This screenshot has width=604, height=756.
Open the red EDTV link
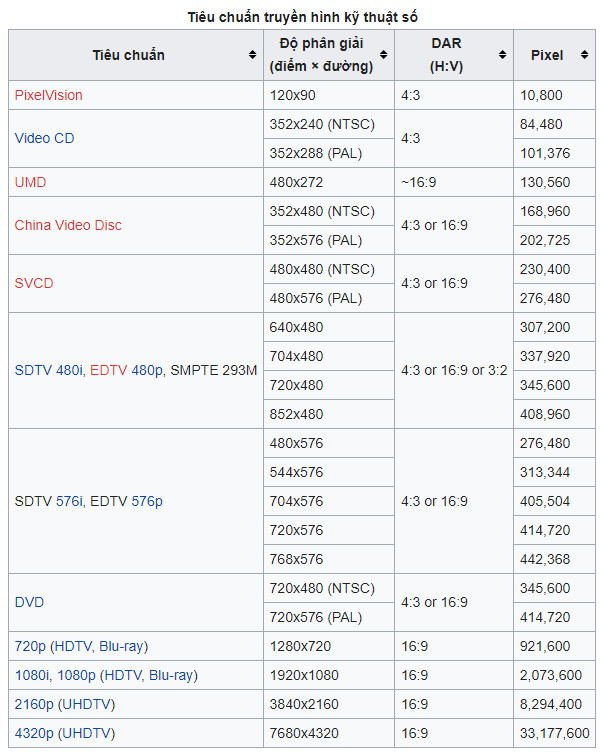pos(108,370)
